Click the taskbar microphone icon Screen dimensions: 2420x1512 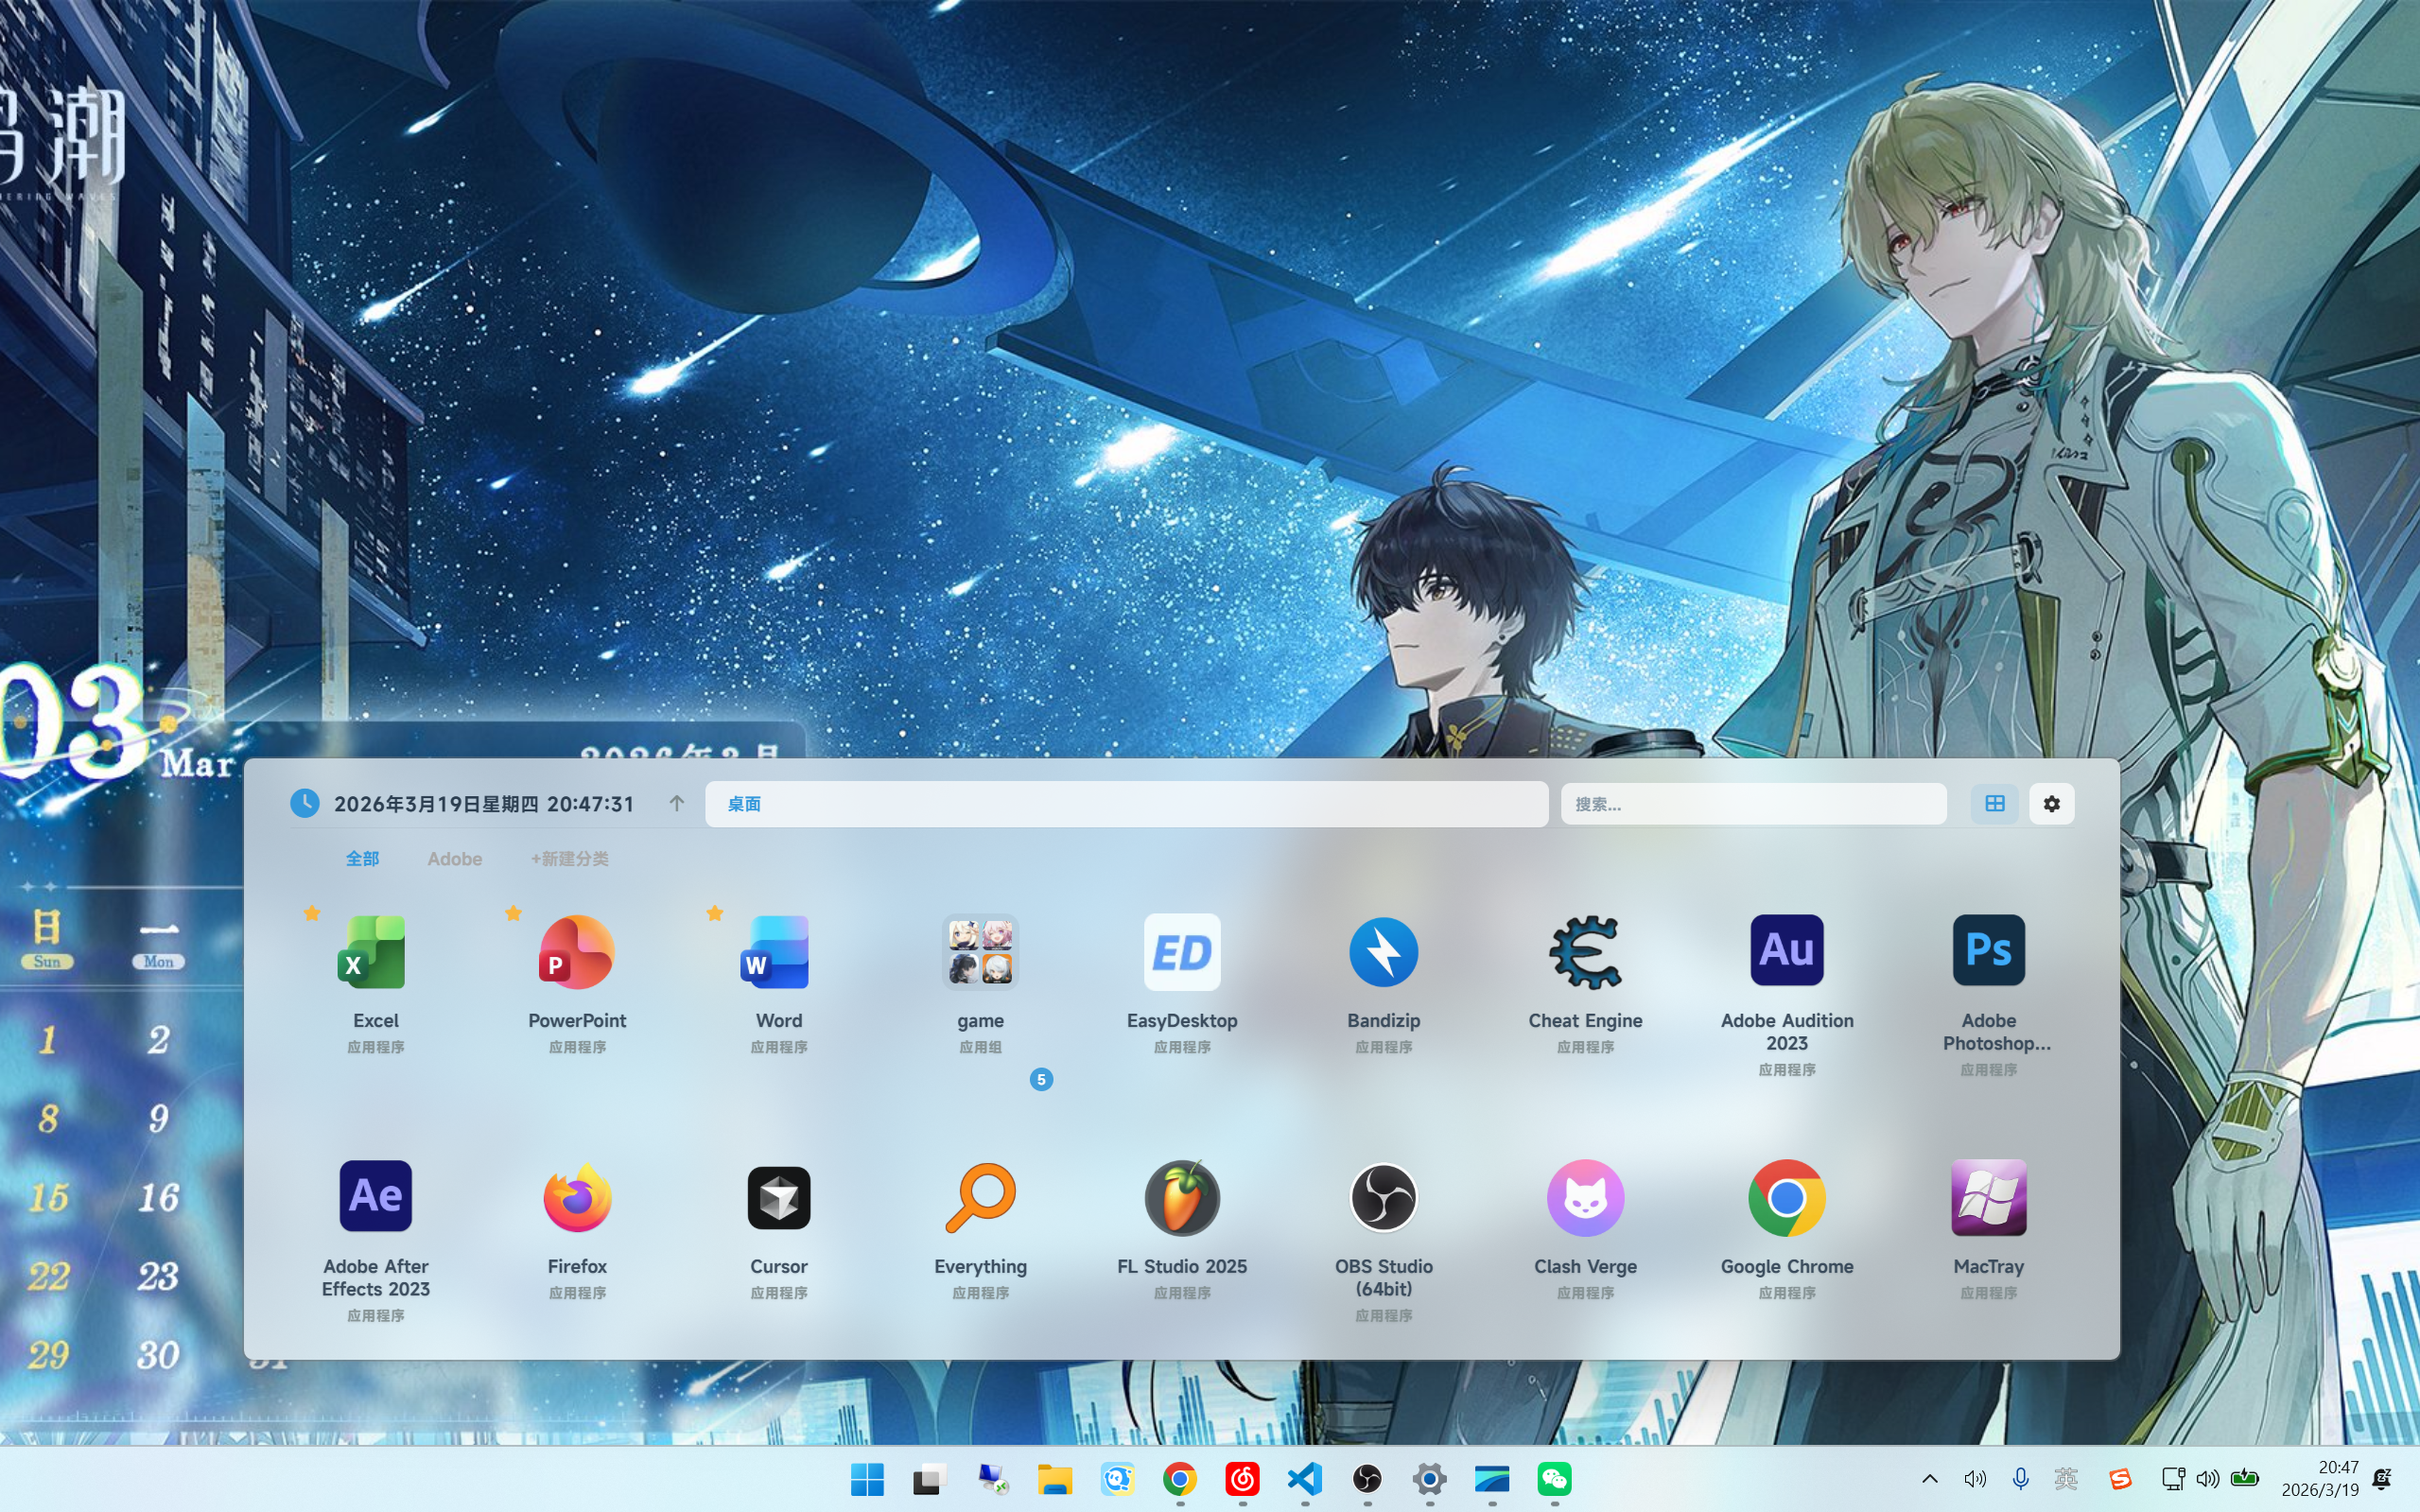coord(2020,1478)
